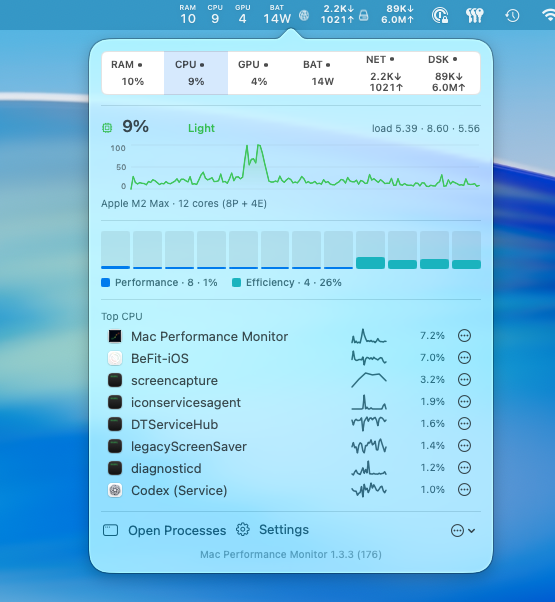
Task: Click the 'Light' load status text
Action: 201,128
